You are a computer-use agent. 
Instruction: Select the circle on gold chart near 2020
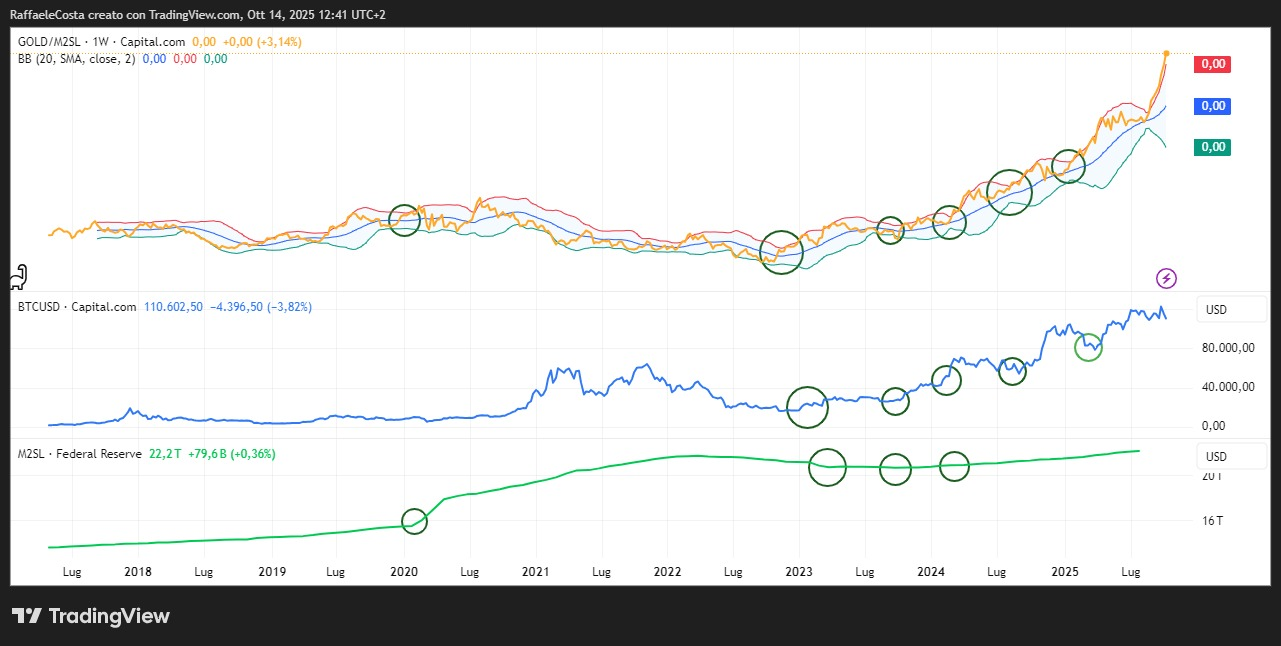click(404, 220)
